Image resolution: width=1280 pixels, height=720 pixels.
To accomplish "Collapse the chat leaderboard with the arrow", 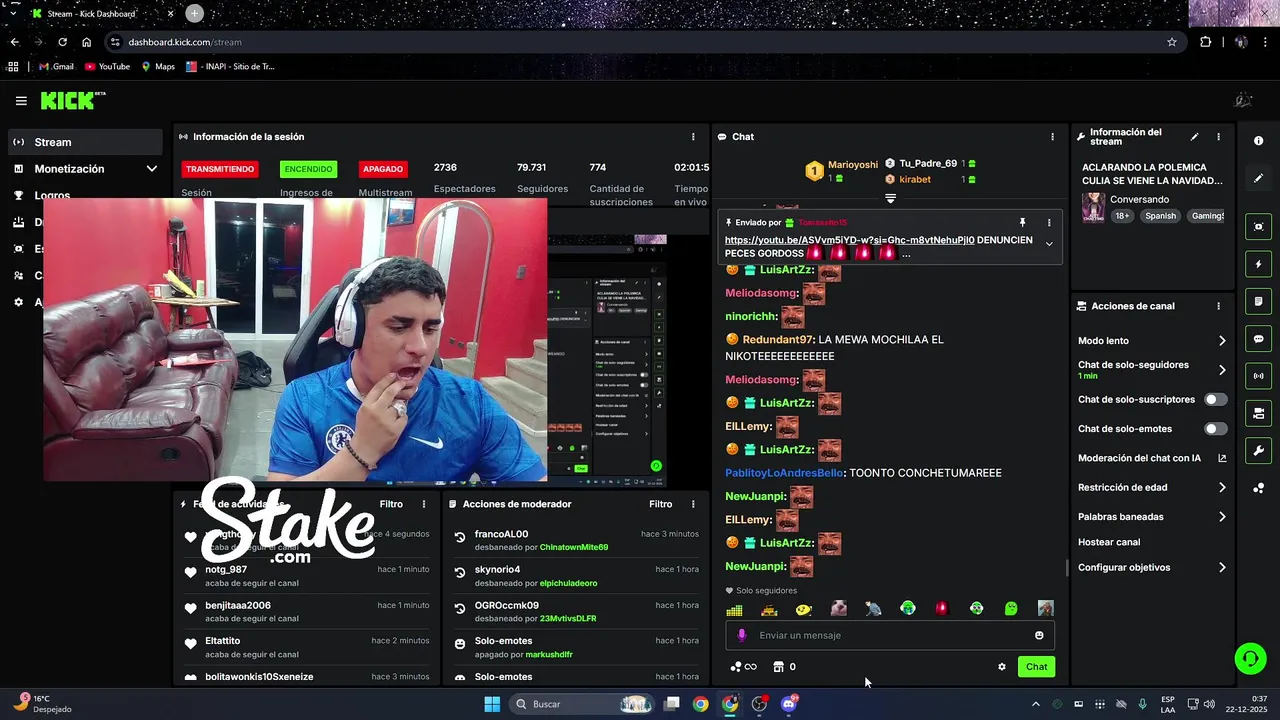I will [890, 198].
